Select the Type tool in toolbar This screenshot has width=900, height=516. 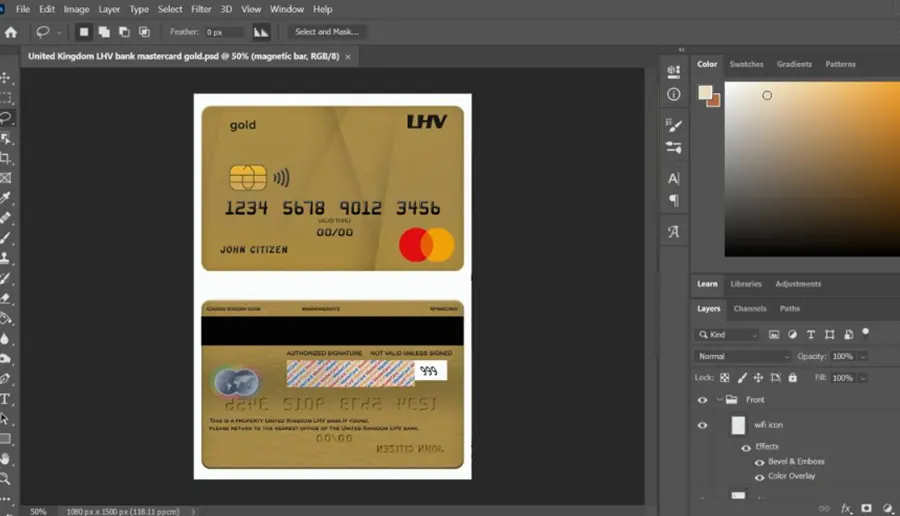click(x=5, y=399)
